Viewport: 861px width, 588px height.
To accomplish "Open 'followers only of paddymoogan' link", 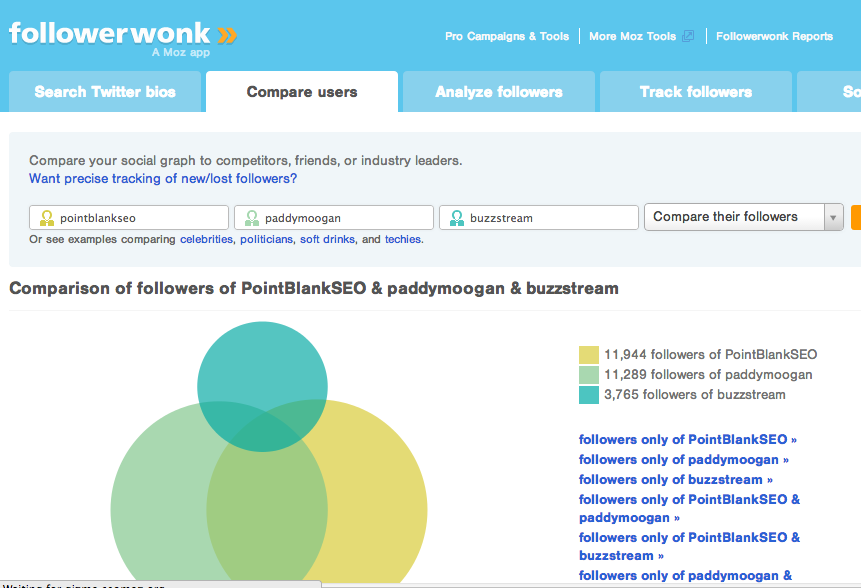I will tap(684, 460).
